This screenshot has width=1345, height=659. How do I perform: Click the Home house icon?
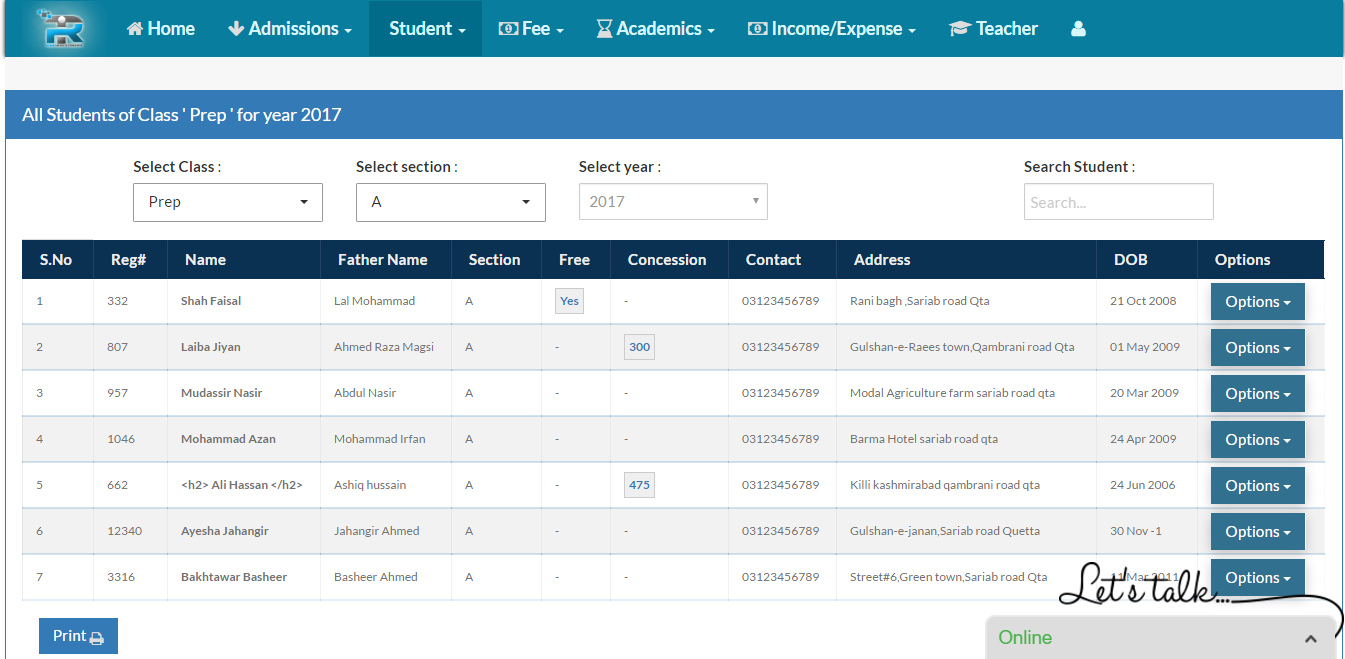[135, 29]
